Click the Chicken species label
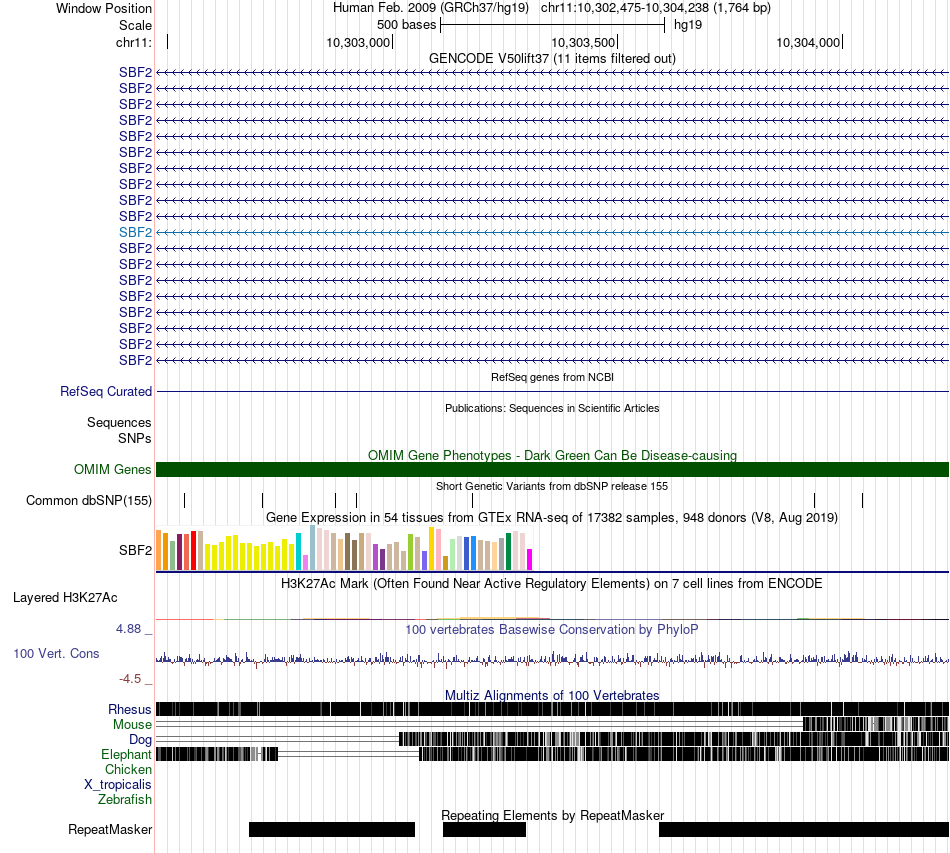Image resolution: width=950 pixels, height=853 pixels. [128, 769]
